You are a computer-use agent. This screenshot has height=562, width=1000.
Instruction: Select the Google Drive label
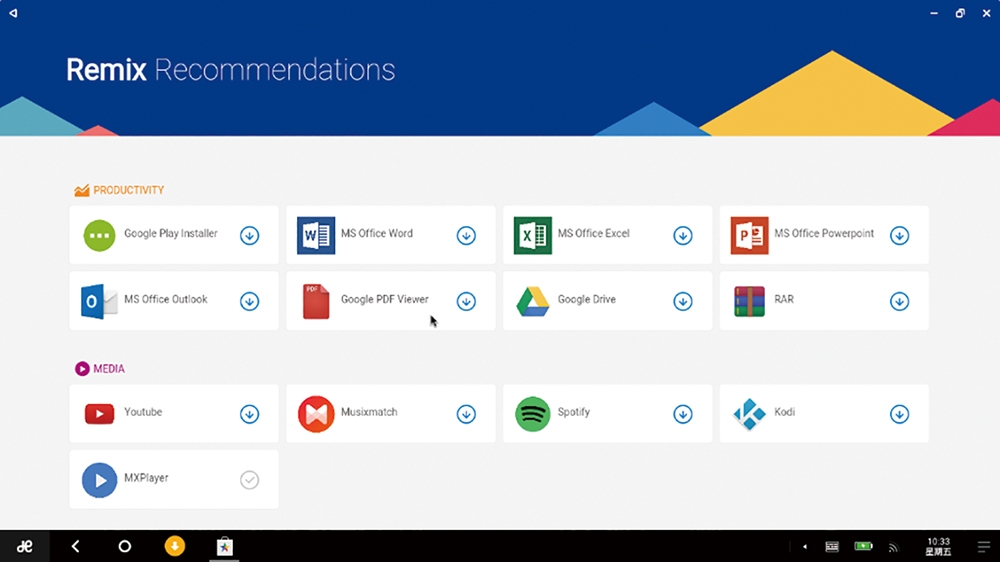tap(587, 299)
